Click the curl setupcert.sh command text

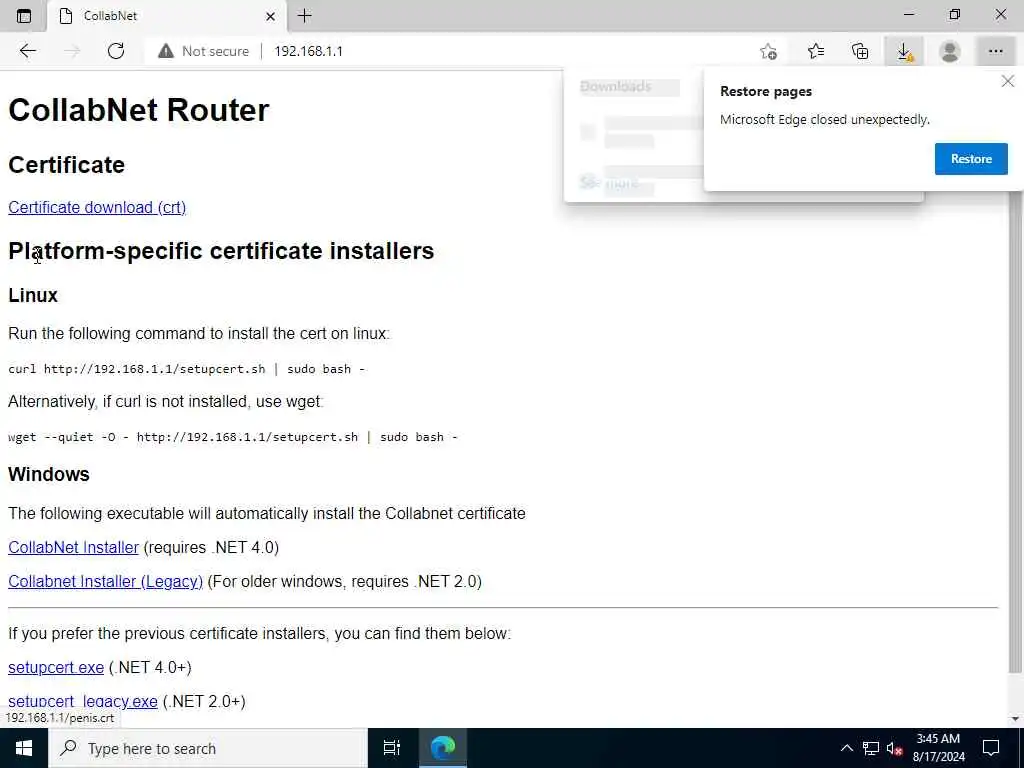[186, 369]
